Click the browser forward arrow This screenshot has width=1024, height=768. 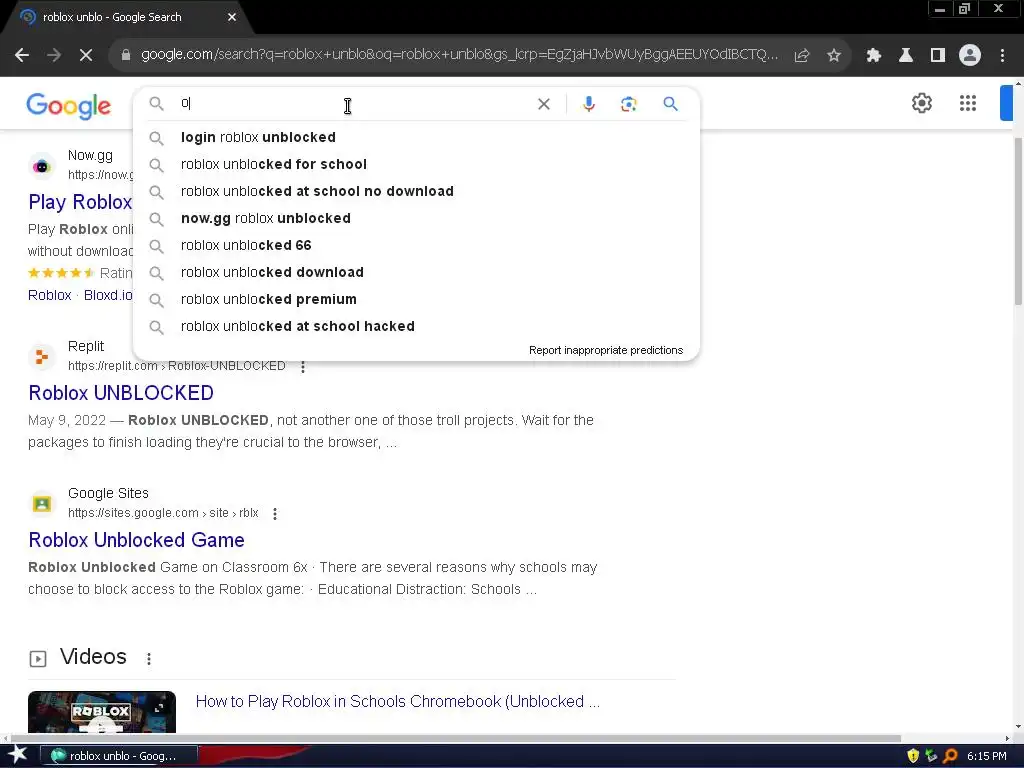pyautogui.click(x=54, y=56)
